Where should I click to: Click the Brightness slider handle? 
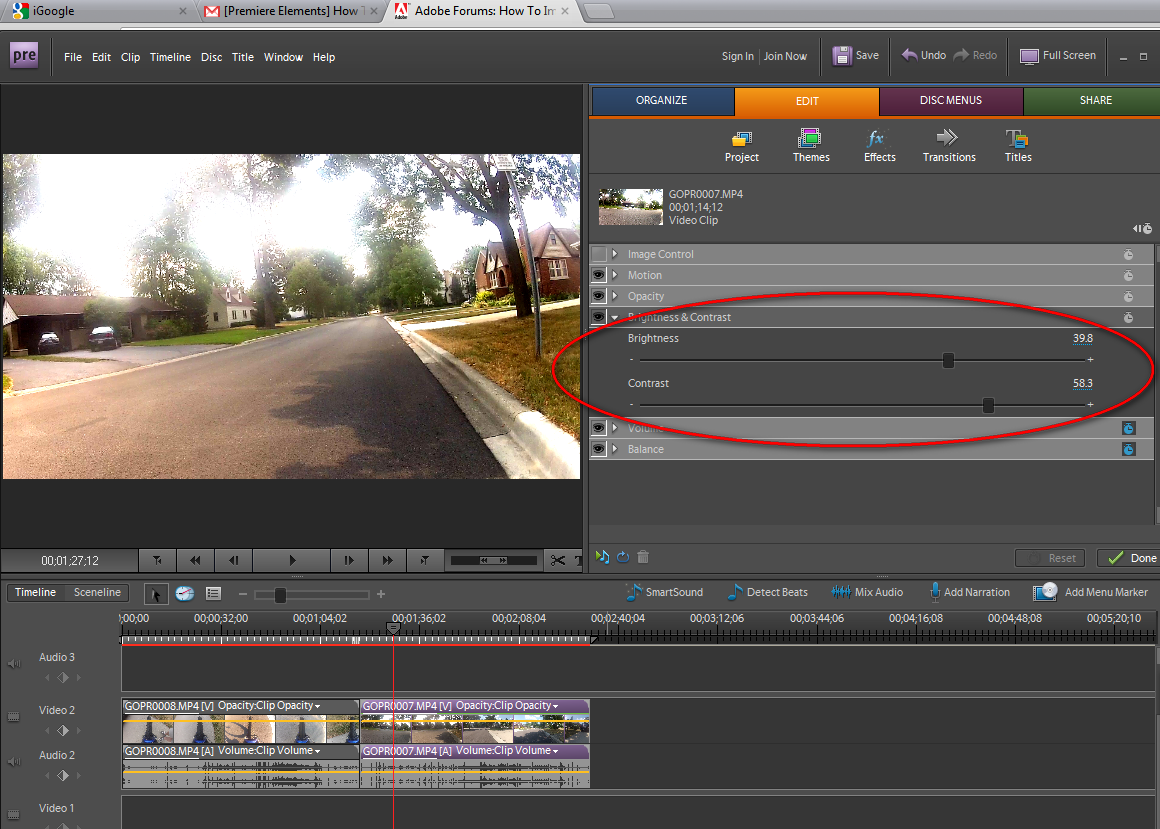pos(948,360)
